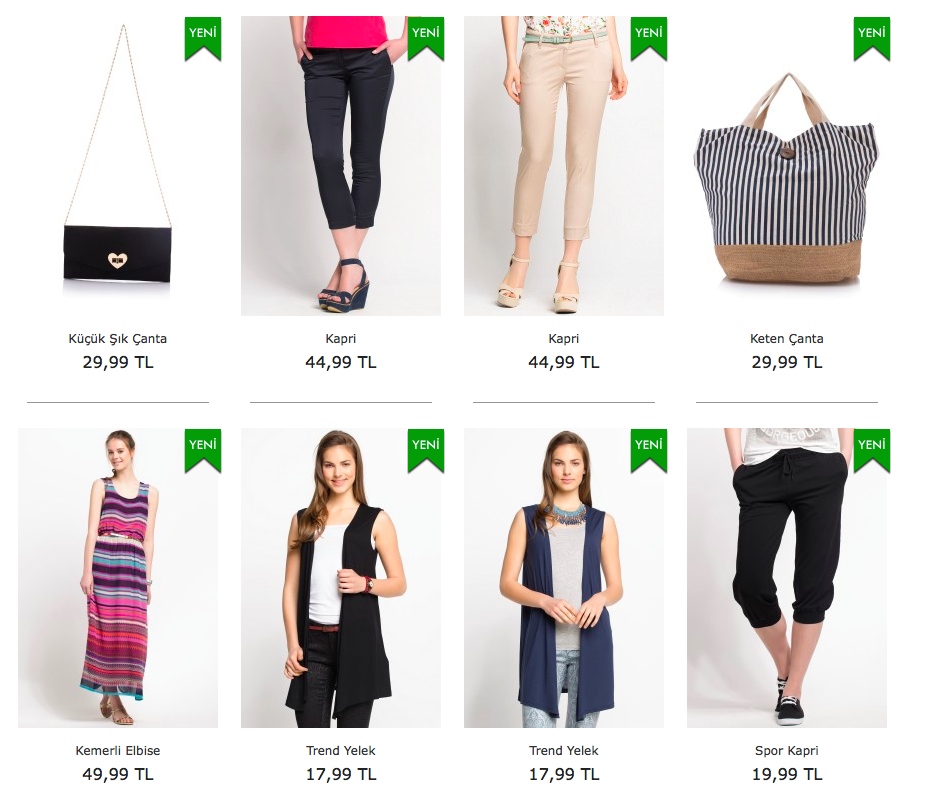Open the striped maxi dress image
Image resolution: width=939 pixels, height=799 pixels.
tap(118, 578)
